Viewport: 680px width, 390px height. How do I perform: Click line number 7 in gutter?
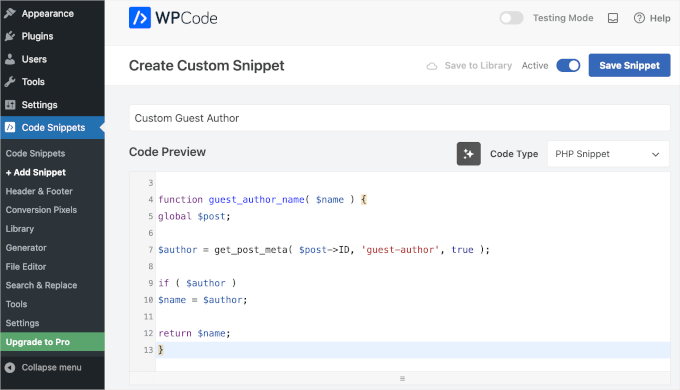(x=150, y=250)
